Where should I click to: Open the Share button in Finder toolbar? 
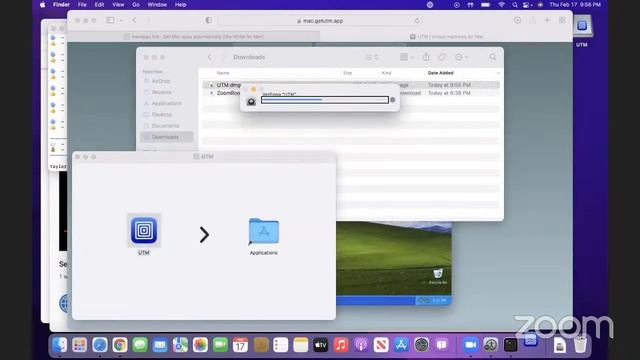pyautogui.click(x=426, y=57)
